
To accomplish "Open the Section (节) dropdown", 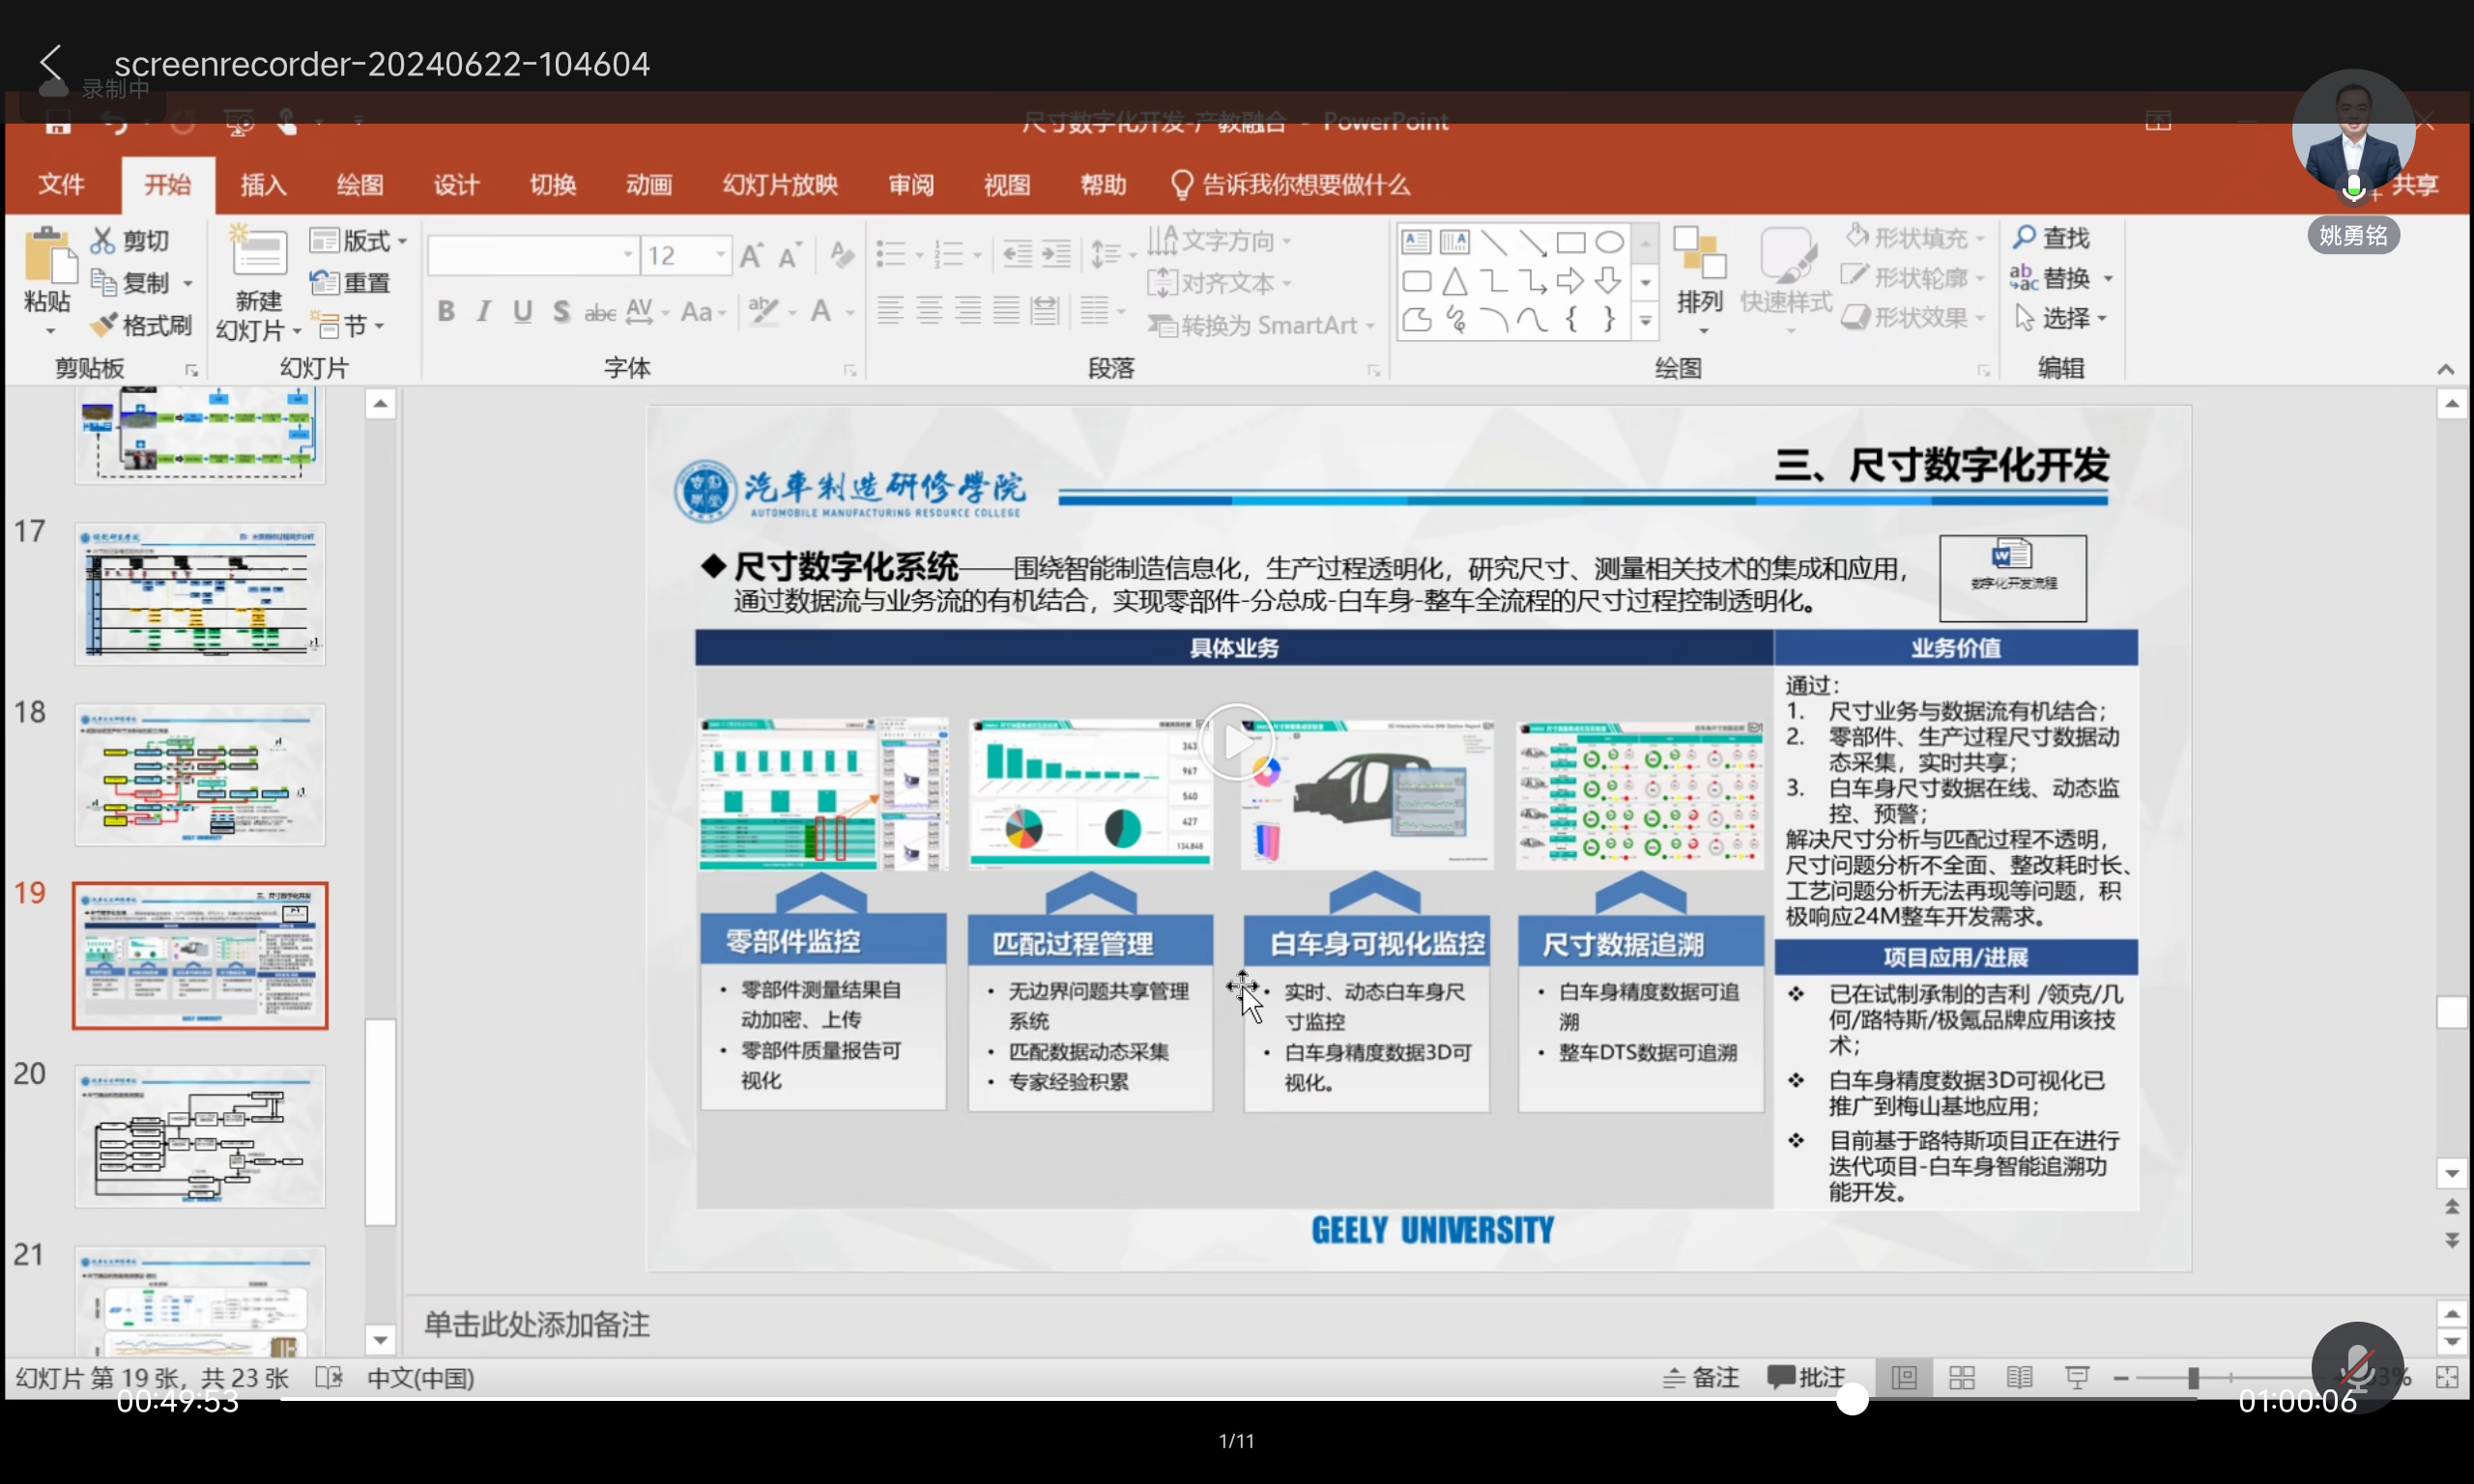I will tap(349, 325).
